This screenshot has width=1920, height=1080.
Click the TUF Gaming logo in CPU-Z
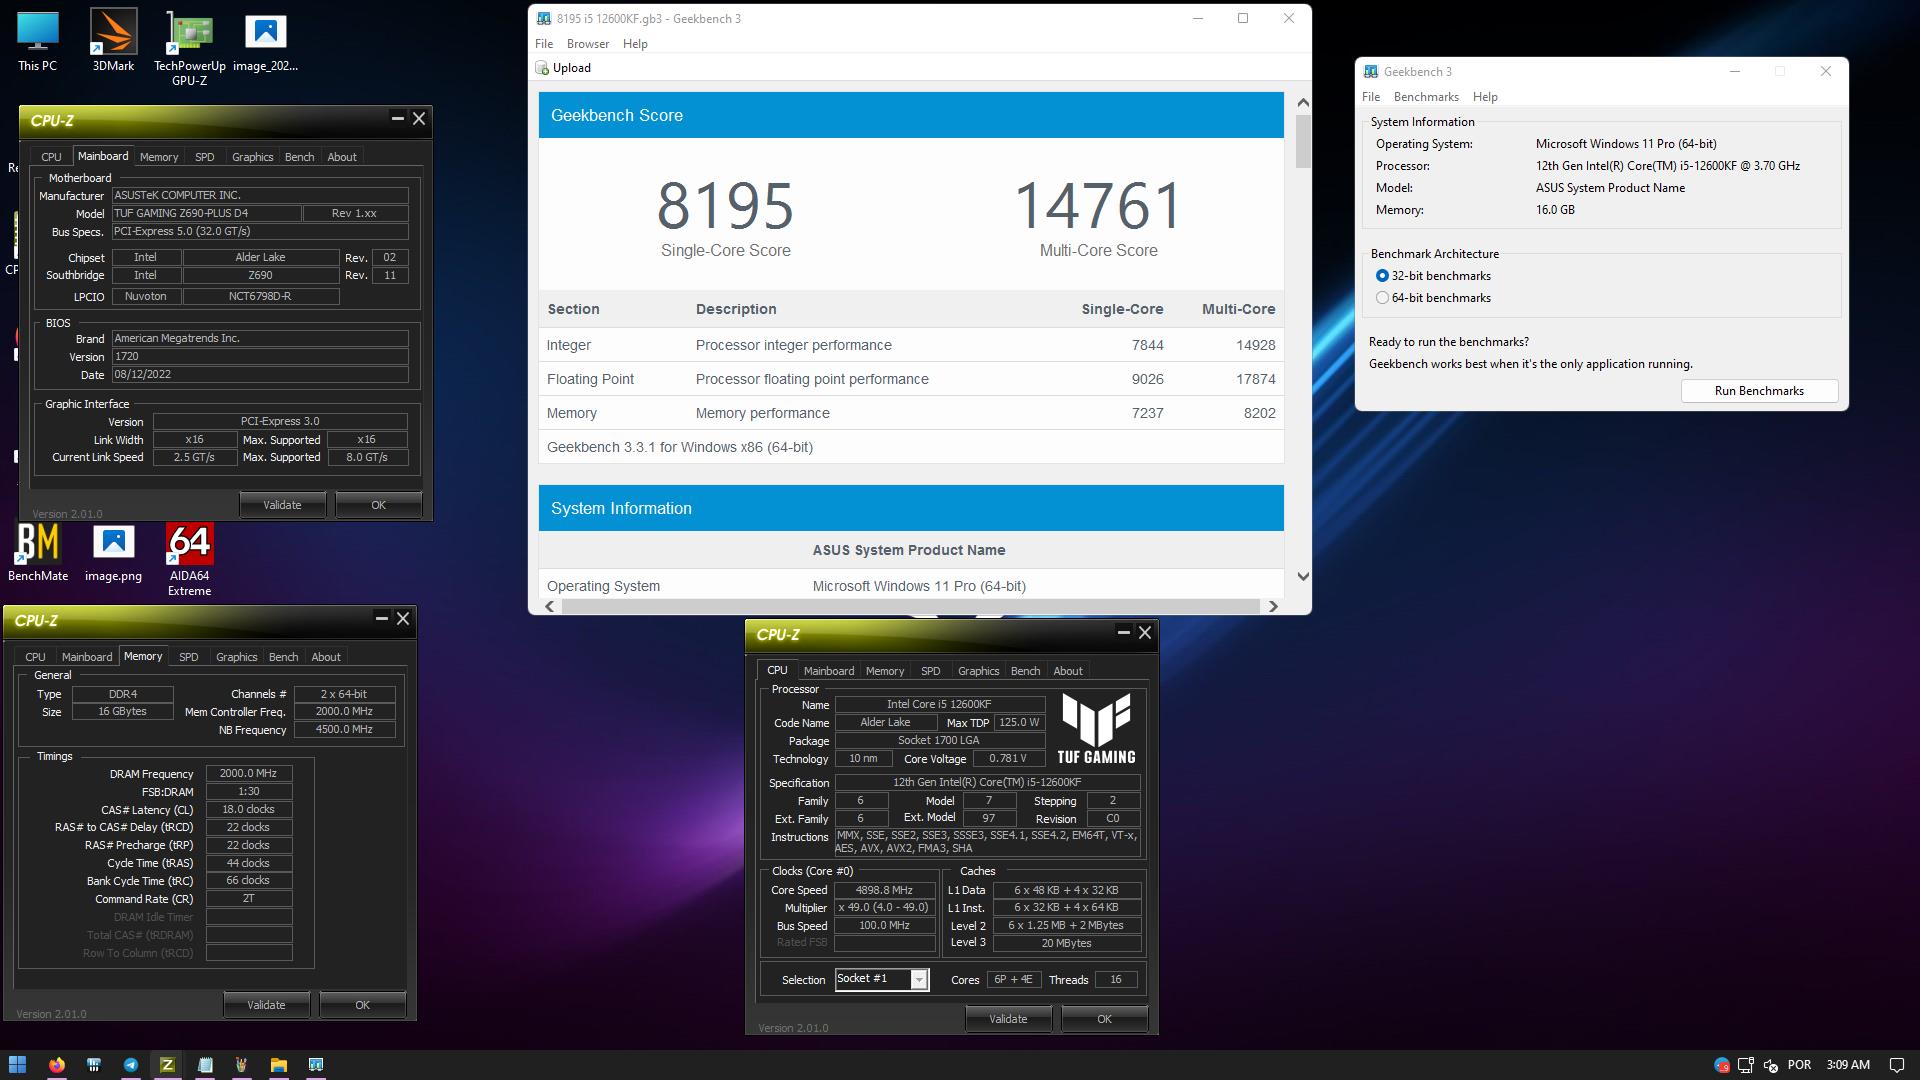pos(1097,729)
